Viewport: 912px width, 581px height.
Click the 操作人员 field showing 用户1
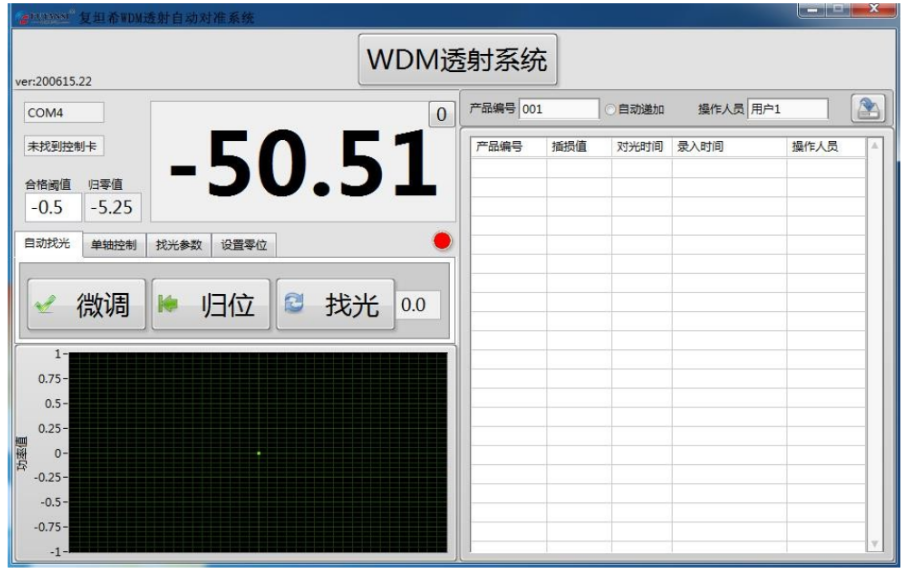click(787, 109)
